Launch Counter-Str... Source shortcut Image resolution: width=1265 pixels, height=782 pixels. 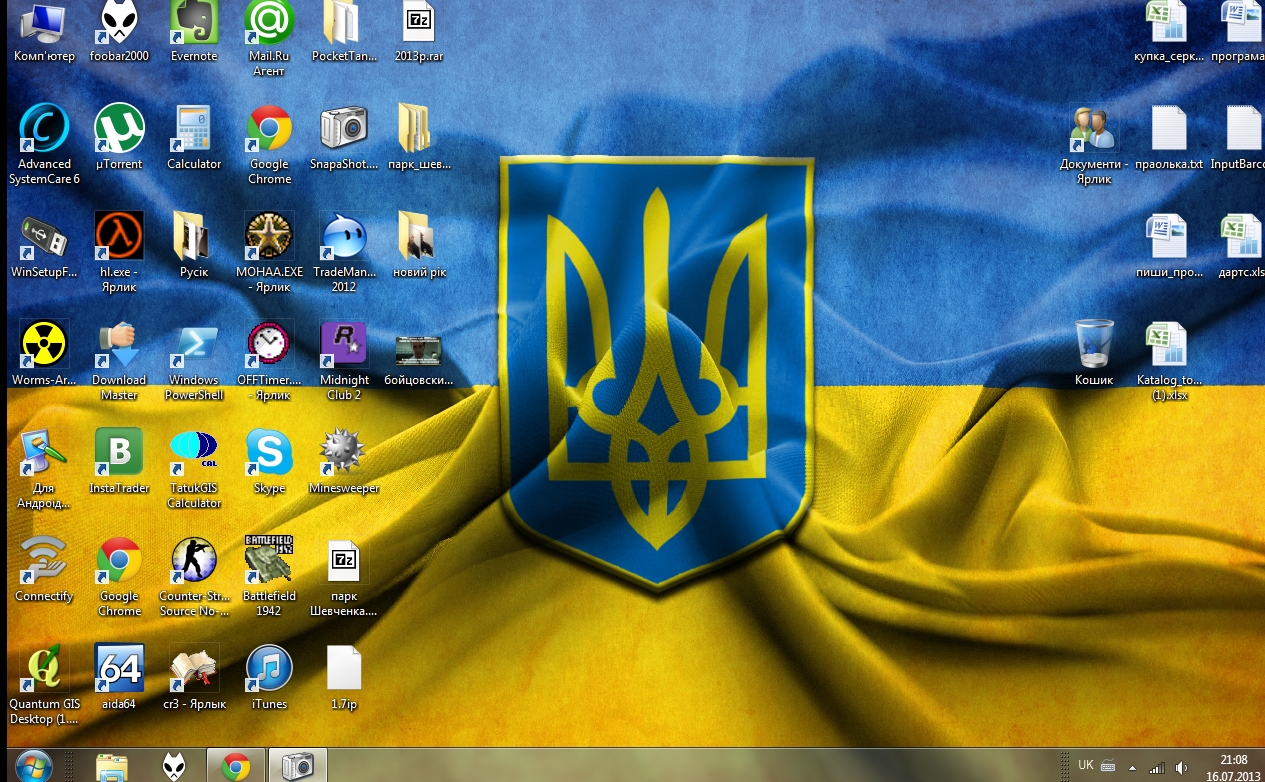pyautogui.click(x=194, y=576)
